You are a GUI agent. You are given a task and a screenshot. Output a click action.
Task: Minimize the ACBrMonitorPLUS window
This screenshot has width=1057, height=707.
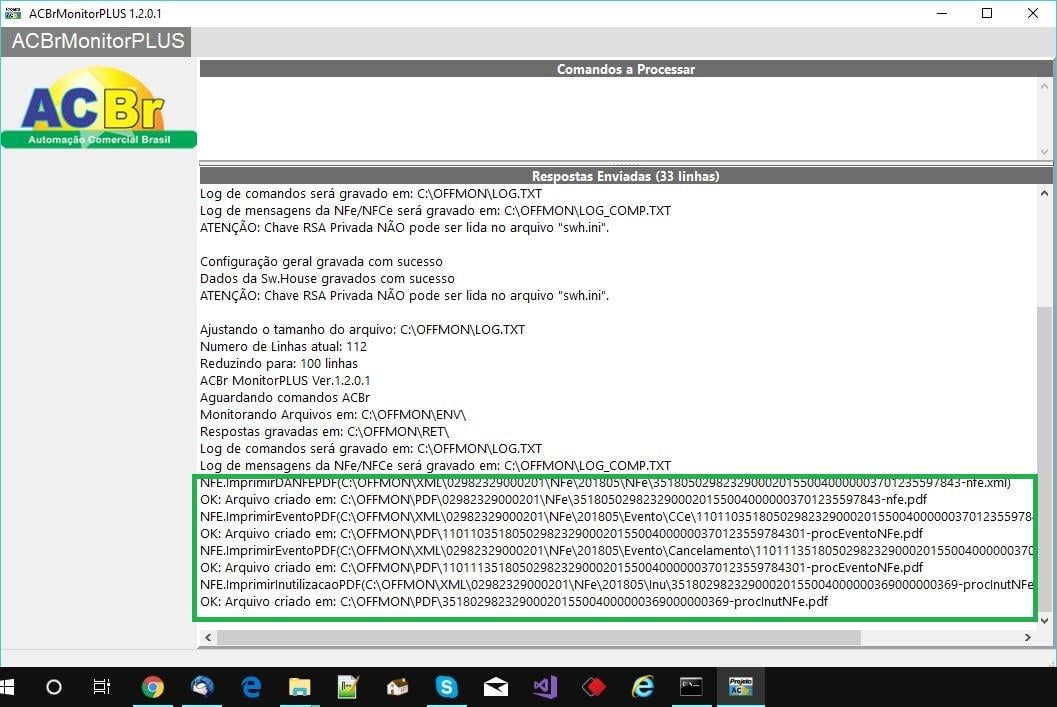tap(942, 13)
